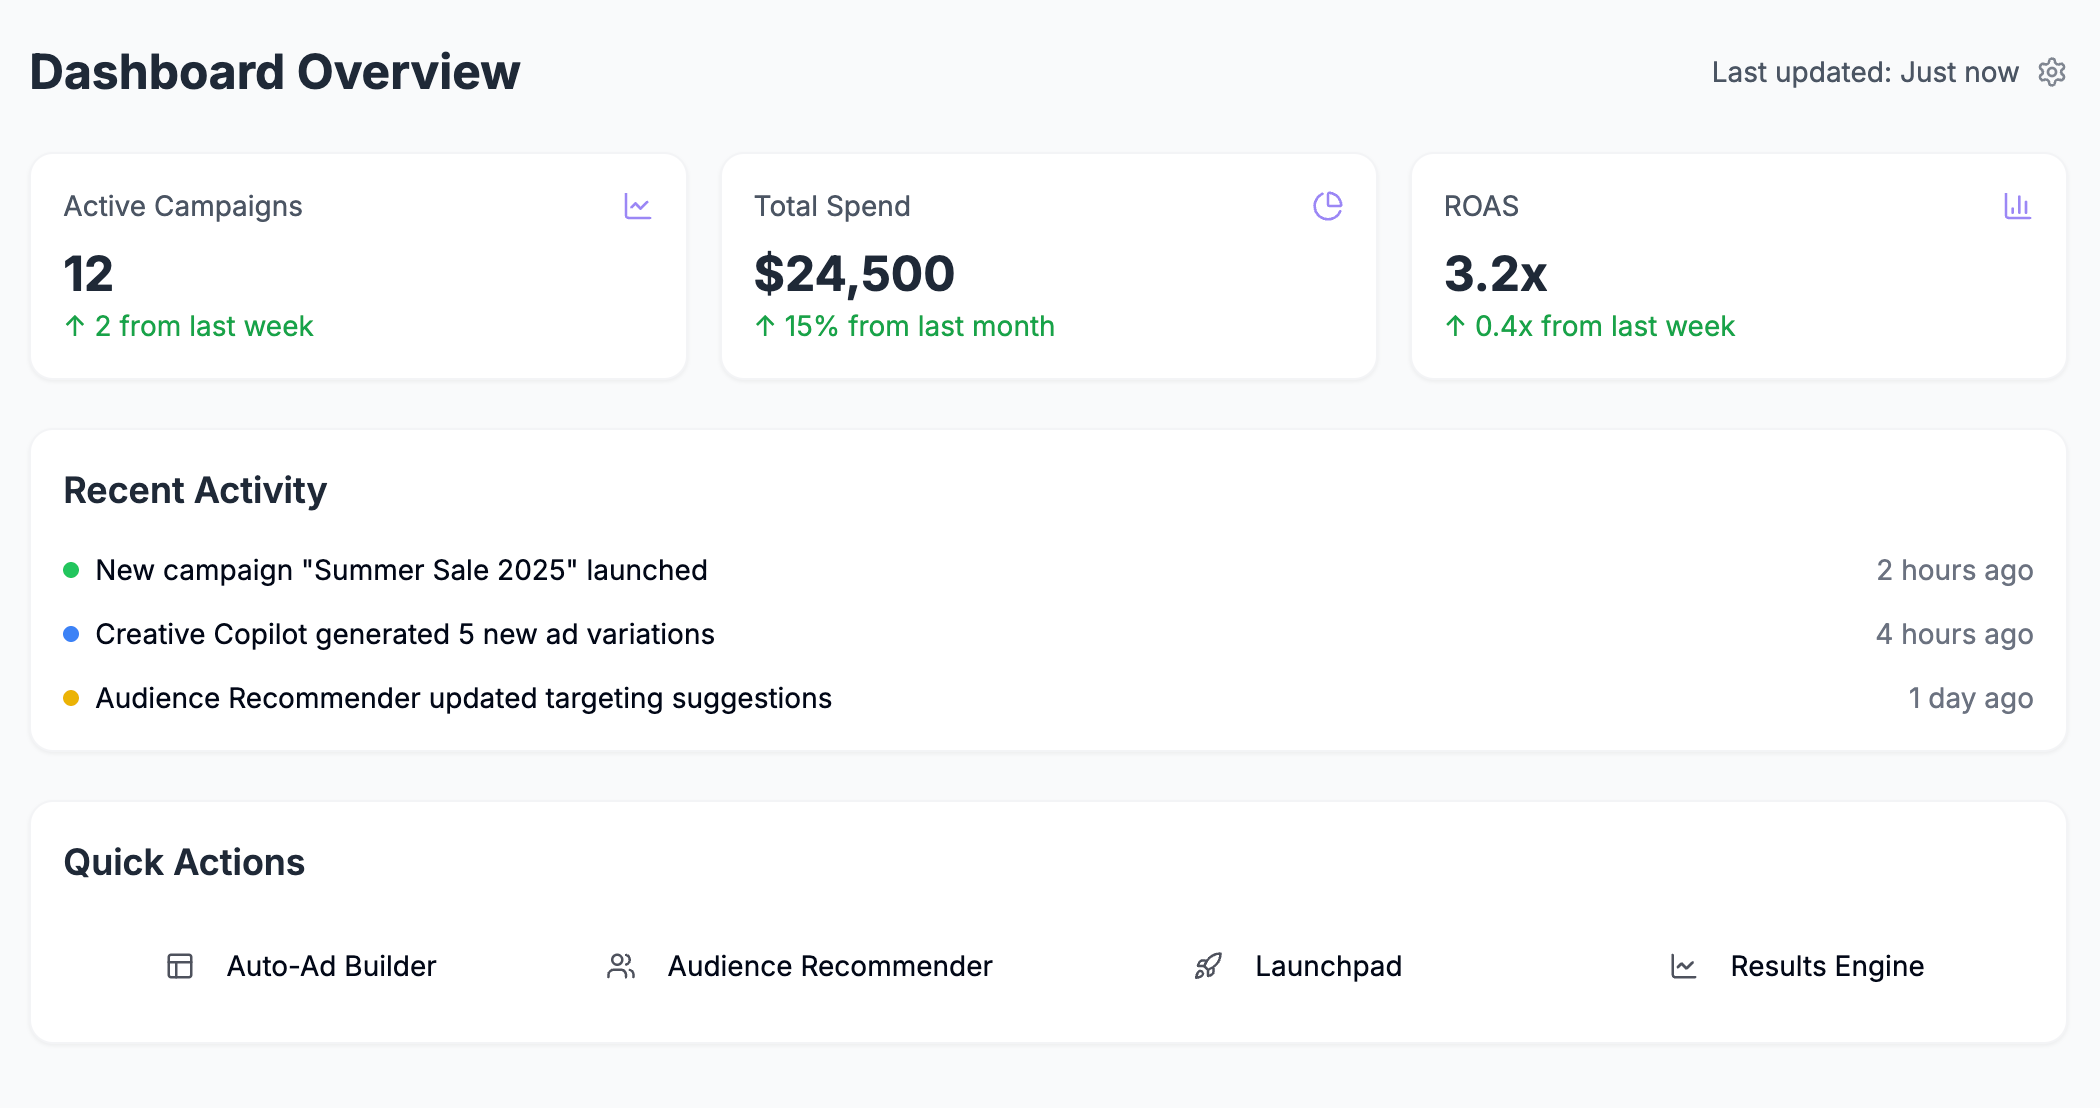Click the blue status dot in Recent Activity
Screen dimensions: 2100x1108
click(71, 634)
